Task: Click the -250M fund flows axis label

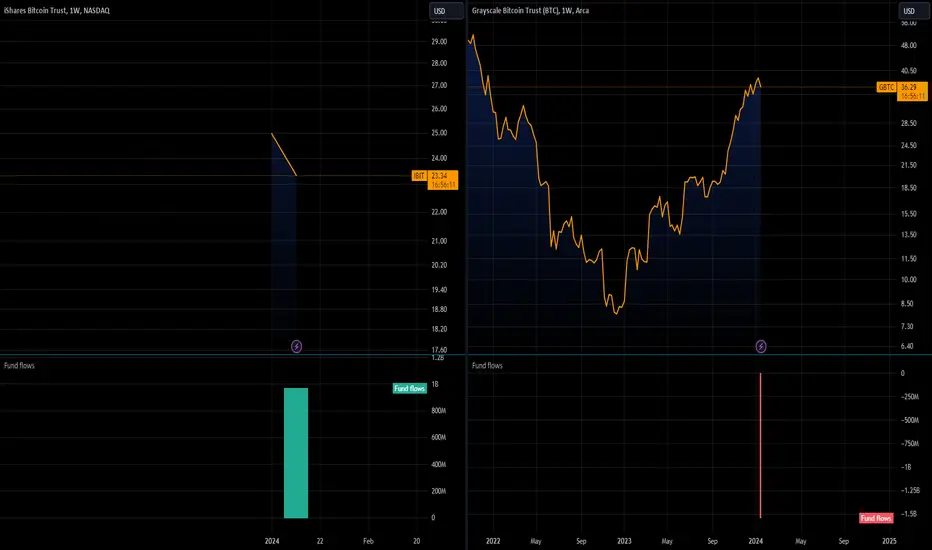Action: (x=910, y=397)
